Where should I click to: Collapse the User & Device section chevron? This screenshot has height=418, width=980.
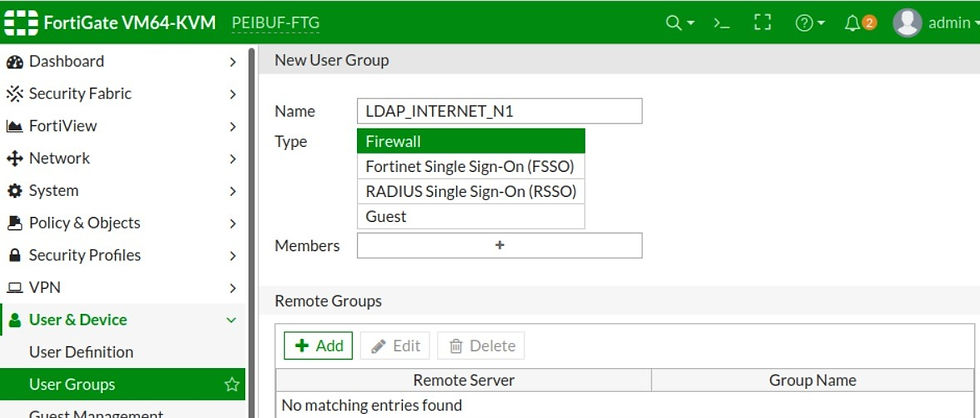tap(231, 320)
